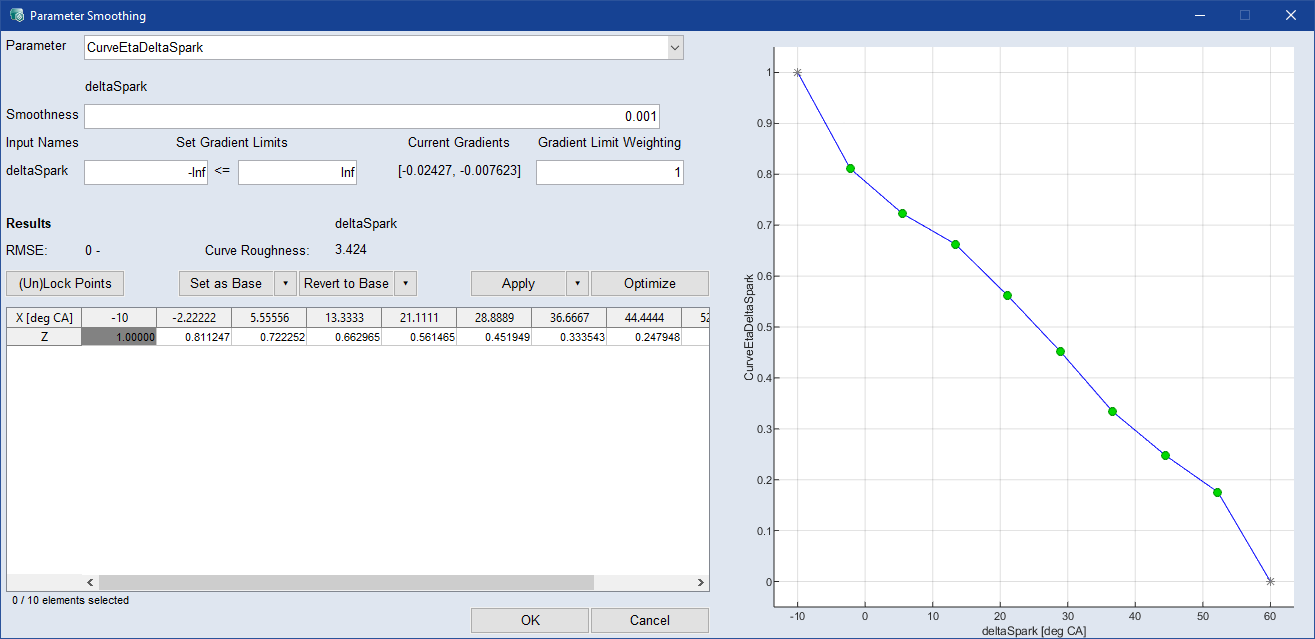Click the table horizontal scrollbar left arrow
This screenshot has height=639, width=1315.
89,582
